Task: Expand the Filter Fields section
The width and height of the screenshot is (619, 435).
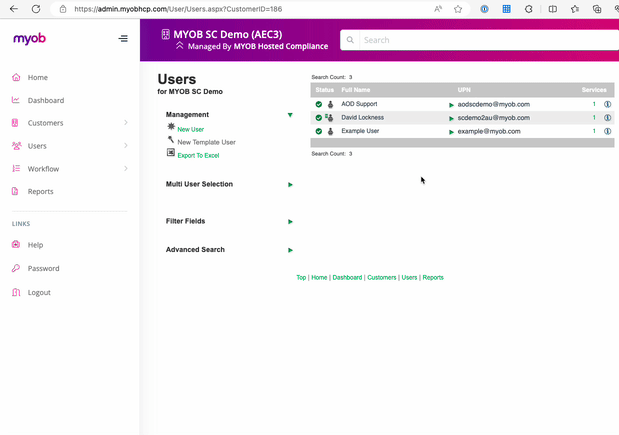Action: pyautogui.click(x=290, y=221)
